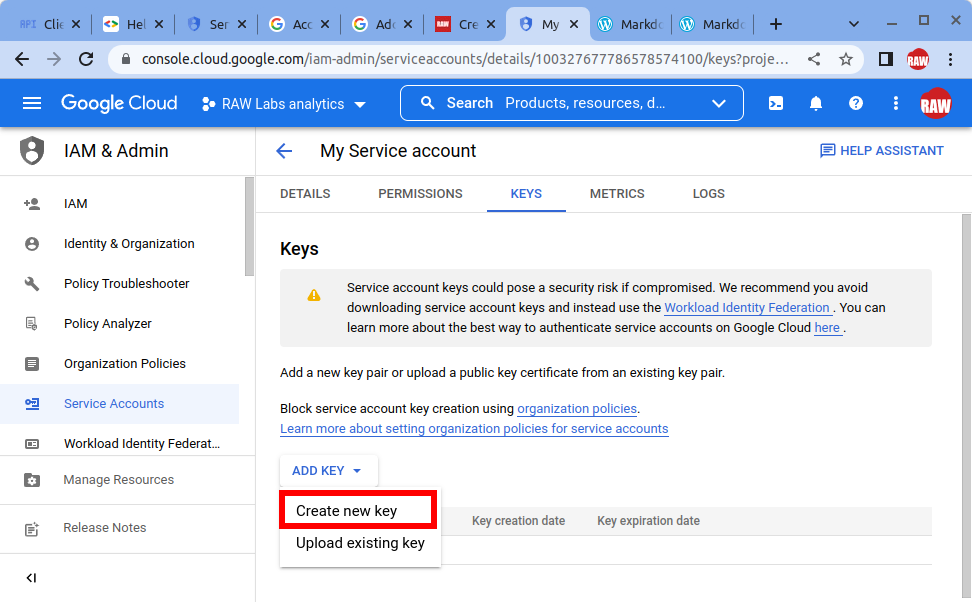Click the IAM person-add sidebar icon
This screenshot has width=972, height=602.
32,204
